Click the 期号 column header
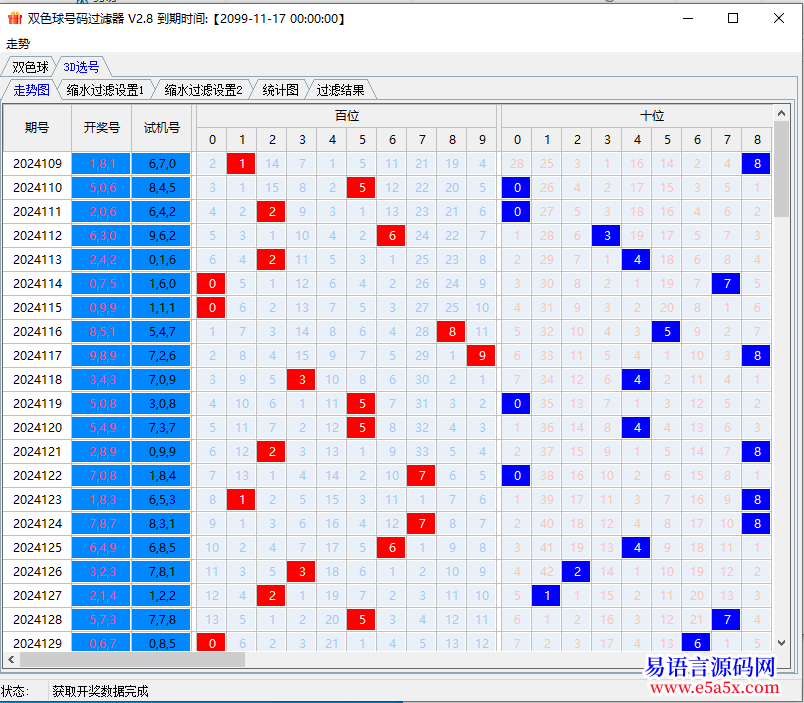804x703 pixels. click(x=37, y=128)
